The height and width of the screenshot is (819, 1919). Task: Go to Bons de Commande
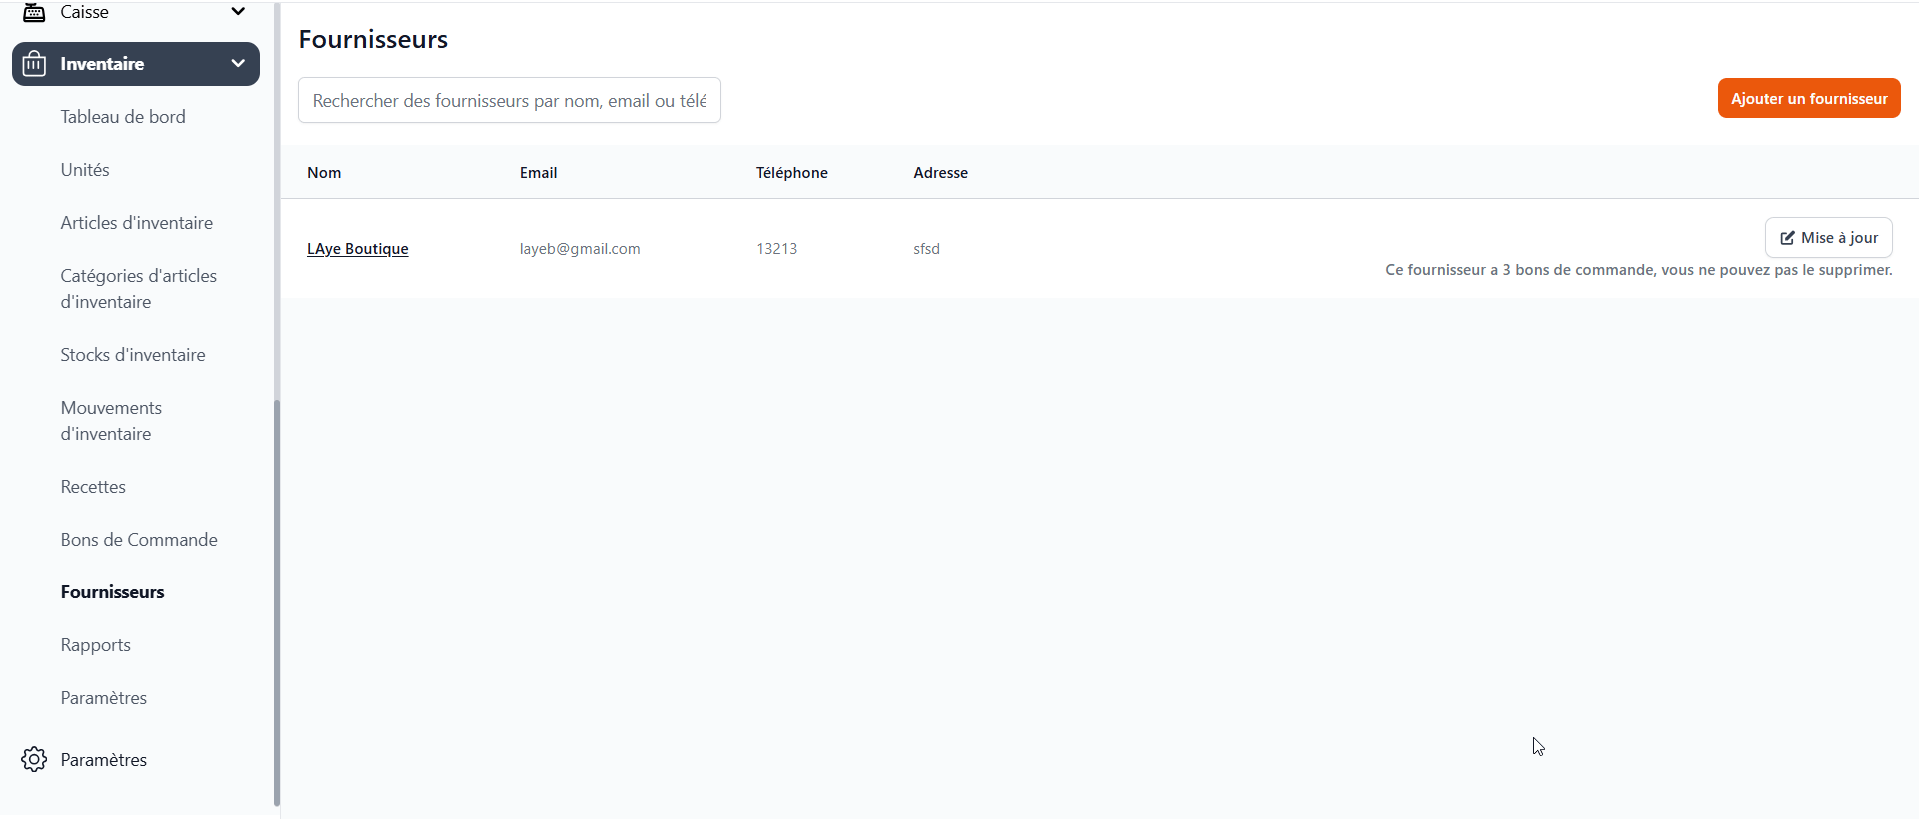coord(139,540)
